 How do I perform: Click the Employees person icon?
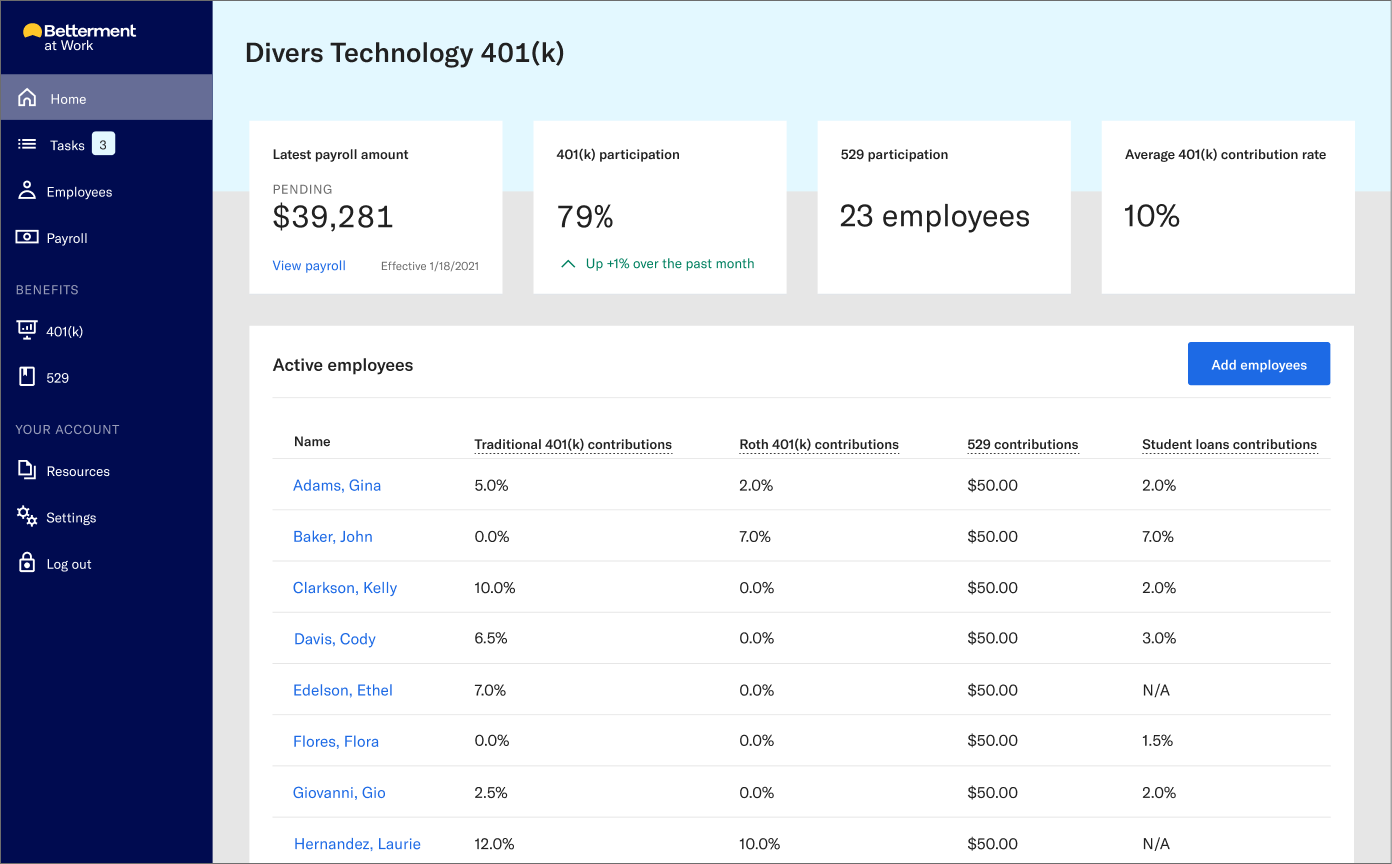tap(27, 191)
